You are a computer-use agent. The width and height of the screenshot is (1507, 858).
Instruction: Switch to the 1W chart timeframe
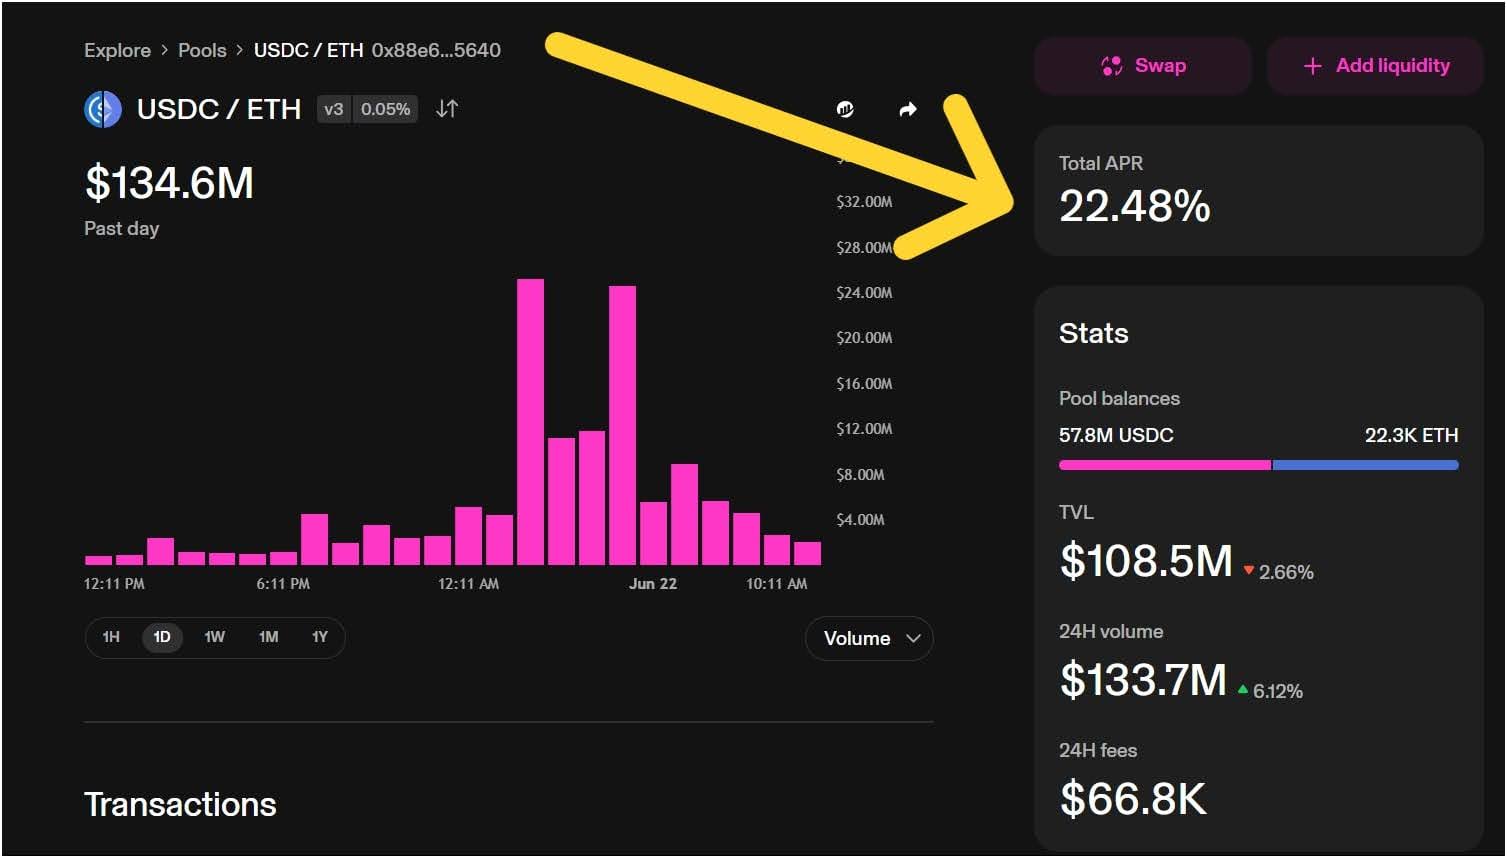[214, 637]
